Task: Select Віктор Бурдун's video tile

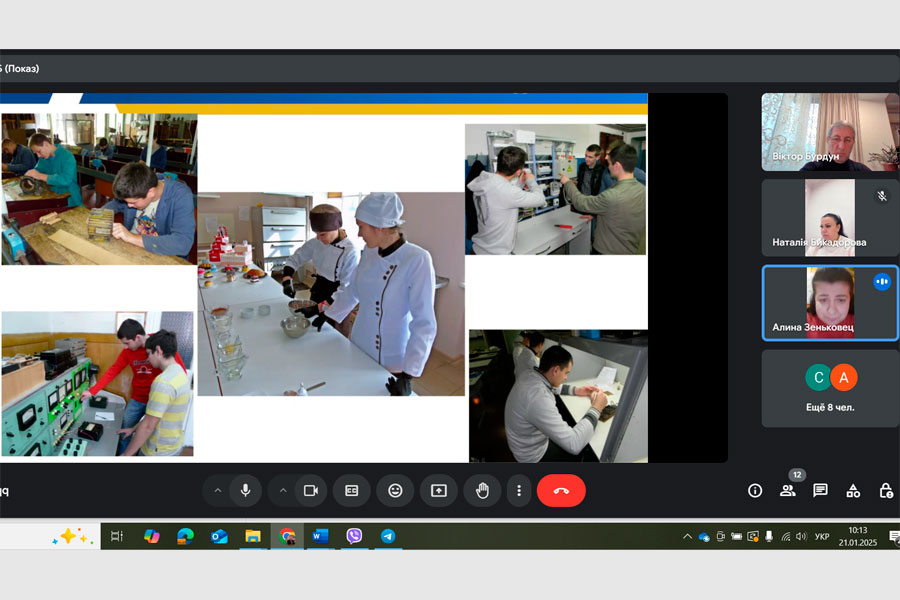Action: (830, 132)
